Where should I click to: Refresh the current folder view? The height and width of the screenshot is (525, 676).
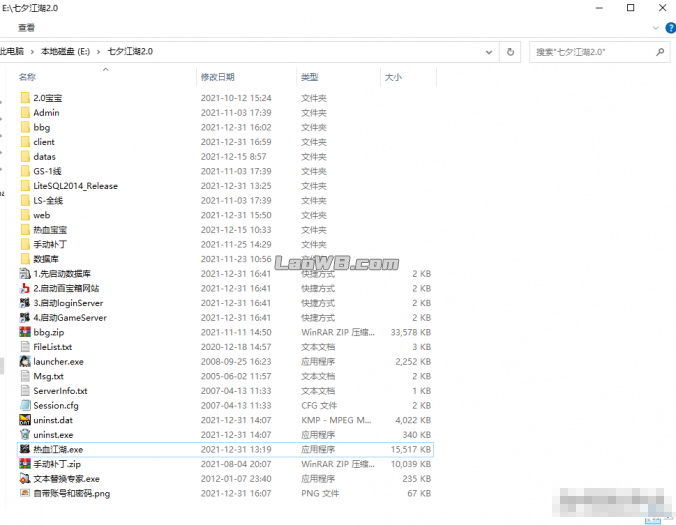click(x=510, y=52)
